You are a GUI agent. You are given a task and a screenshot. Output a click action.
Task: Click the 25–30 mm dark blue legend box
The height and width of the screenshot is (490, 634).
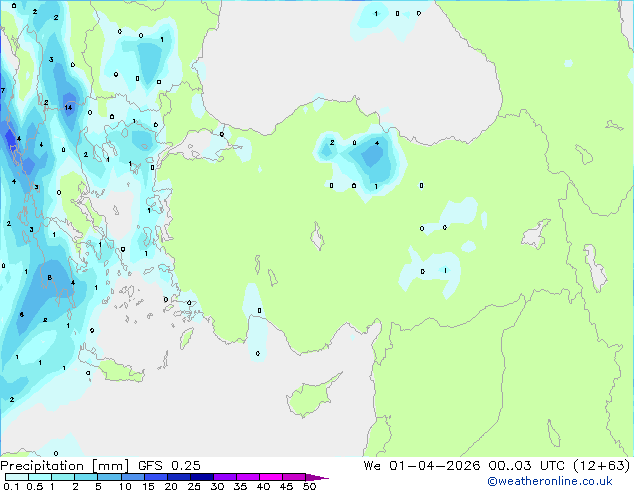202,477
